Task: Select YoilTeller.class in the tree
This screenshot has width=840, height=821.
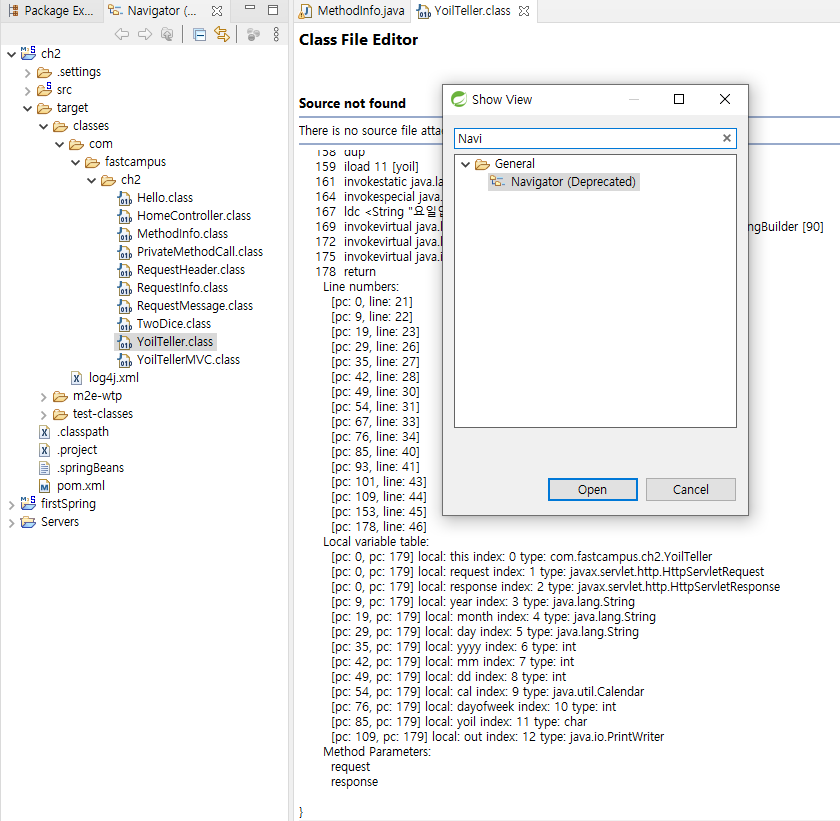Action: pos(175,342)
